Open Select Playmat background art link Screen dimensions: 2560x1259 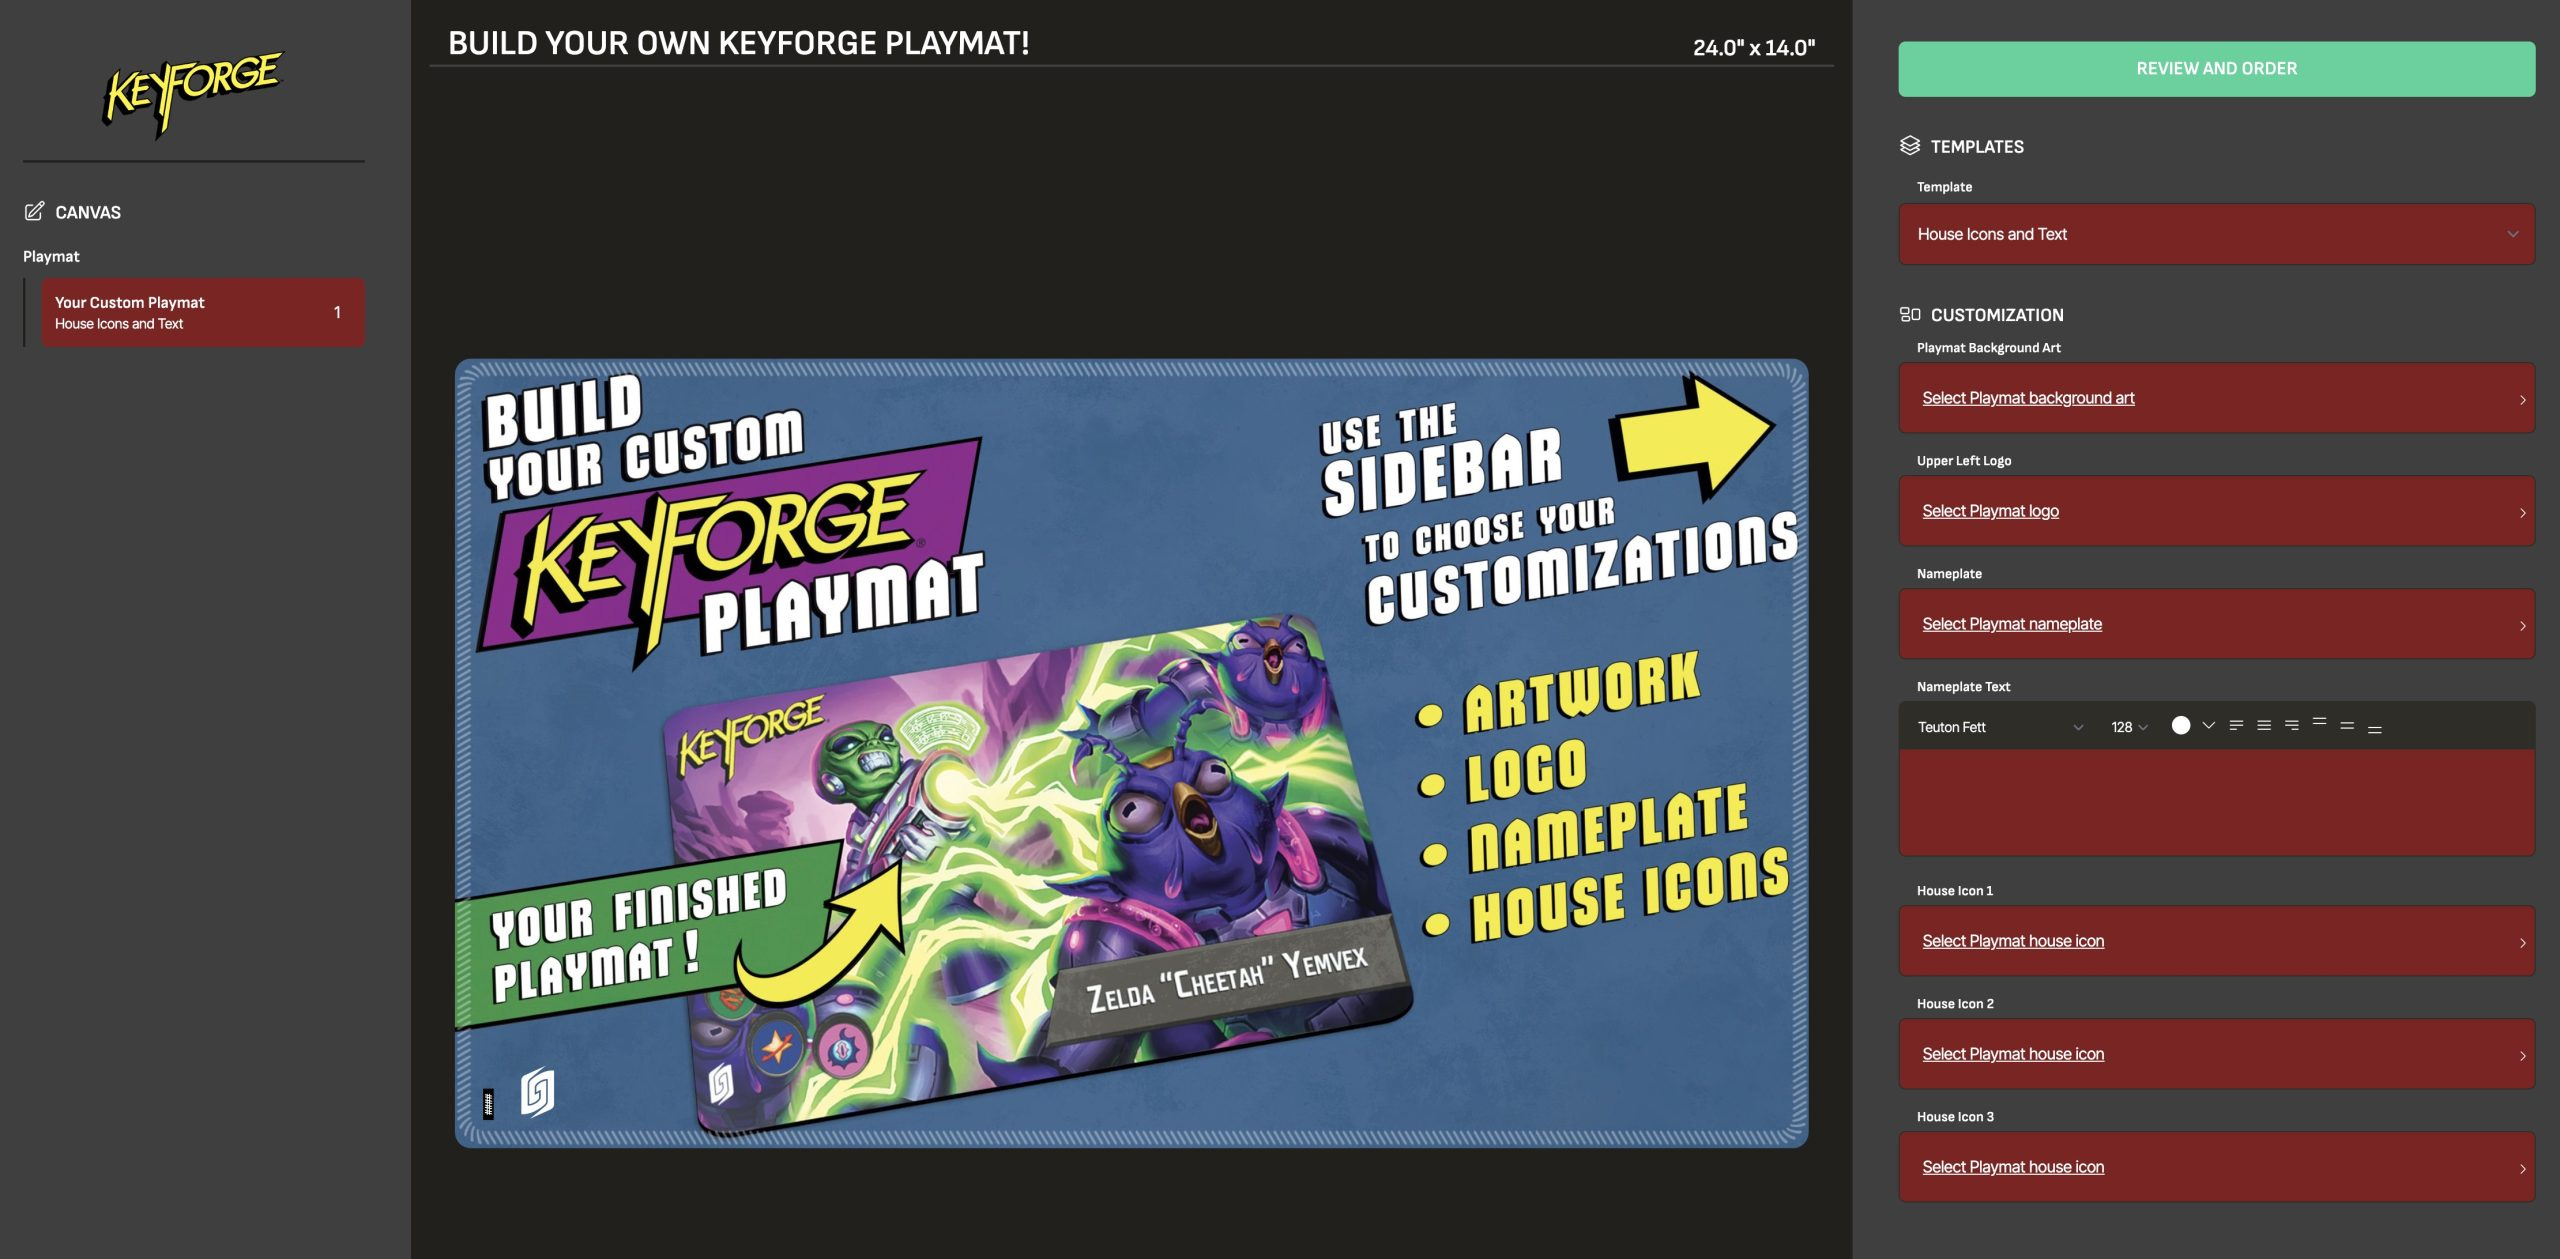click(x=2027, y=398)
